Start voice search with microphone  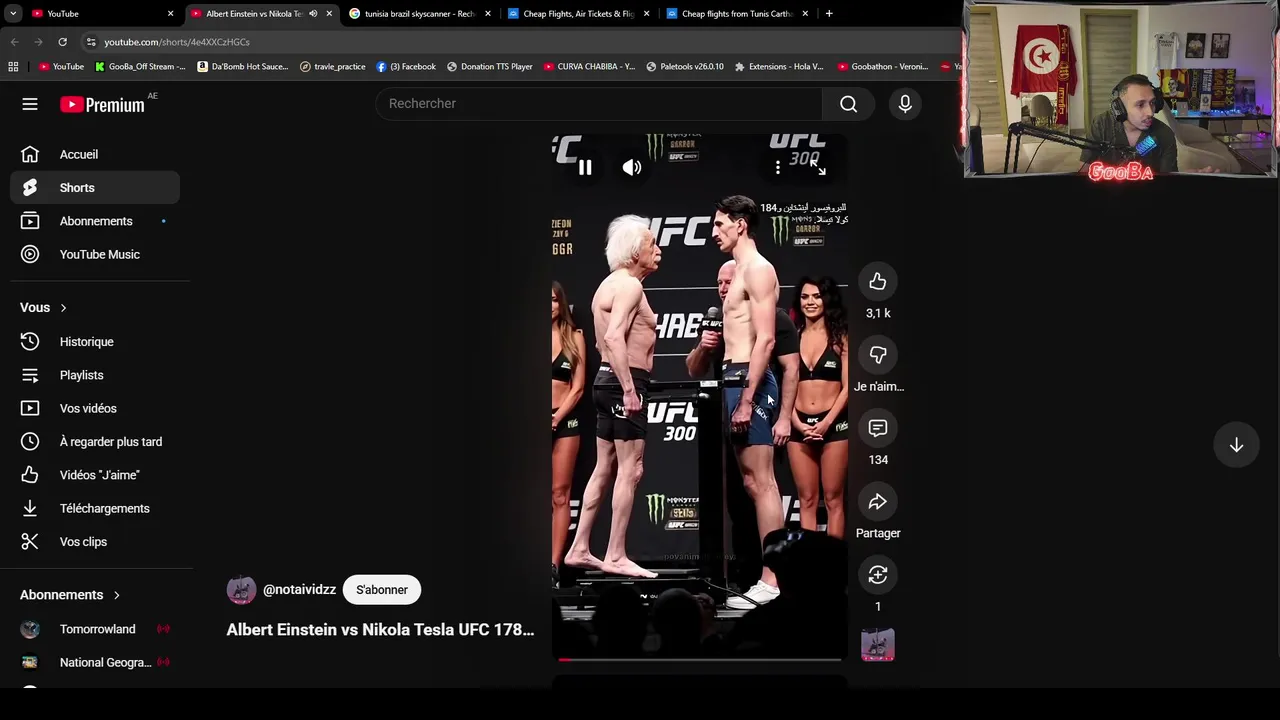pyautogui.click(x=905, y=104)
